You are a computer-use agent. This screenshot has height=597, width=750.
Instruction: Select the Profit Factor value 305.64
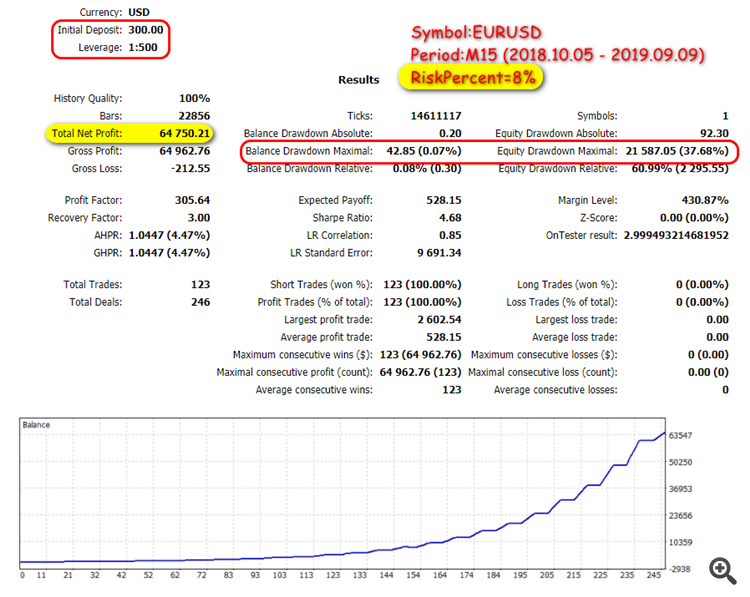pos(192,200)
